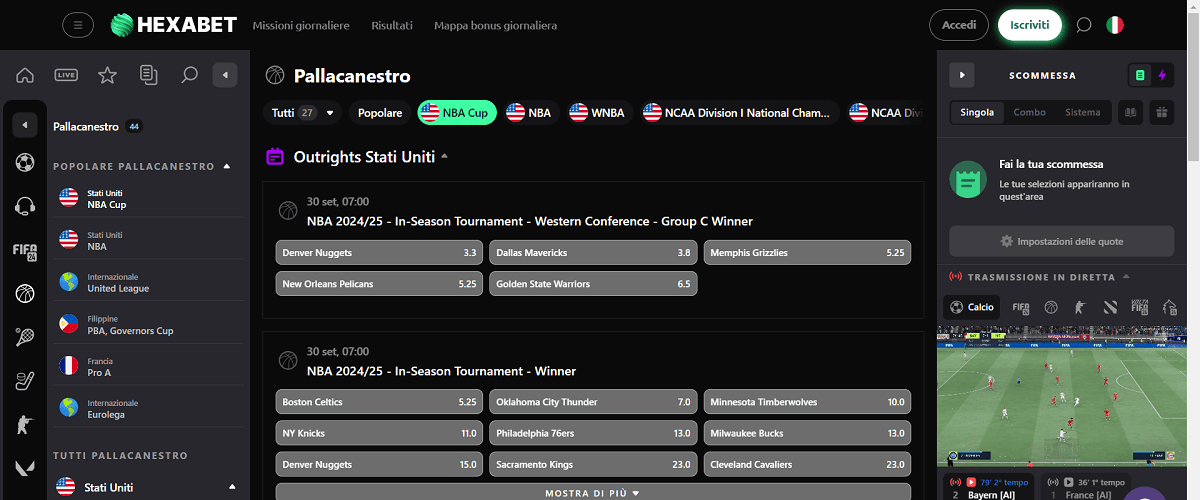Bet on Boston Celtics at 5.25
The height and width of the screenshot is (500, 1200).
[x=379, y=402]
